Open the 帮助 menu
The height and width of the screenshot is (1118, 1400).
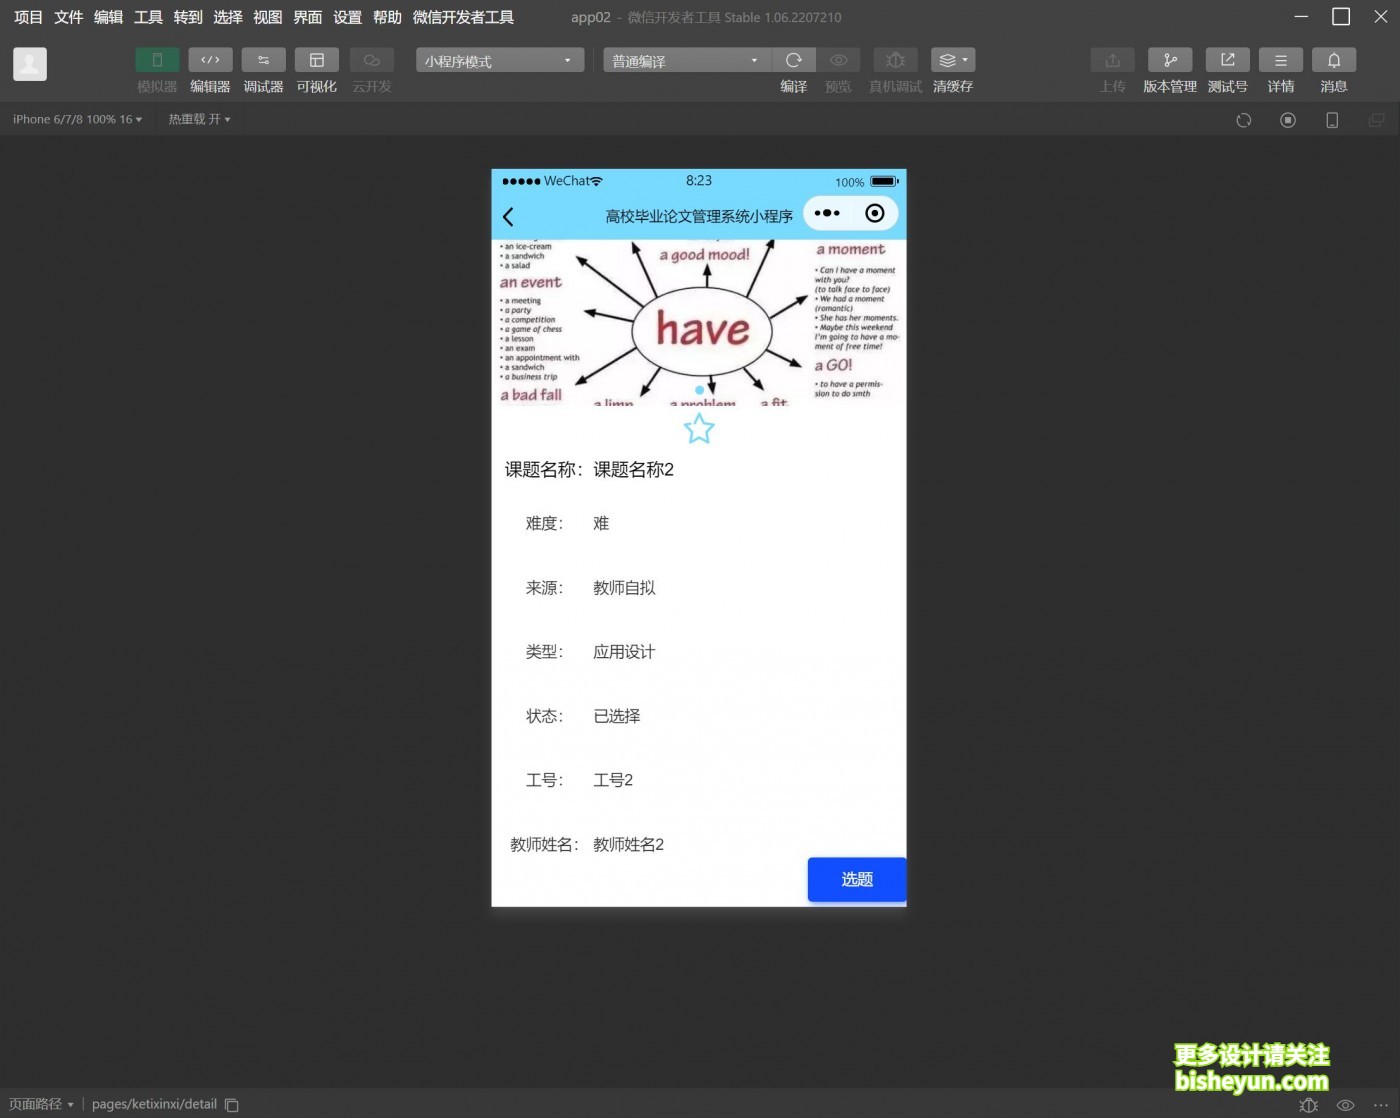pyautogui.click(x=387, y=17)
